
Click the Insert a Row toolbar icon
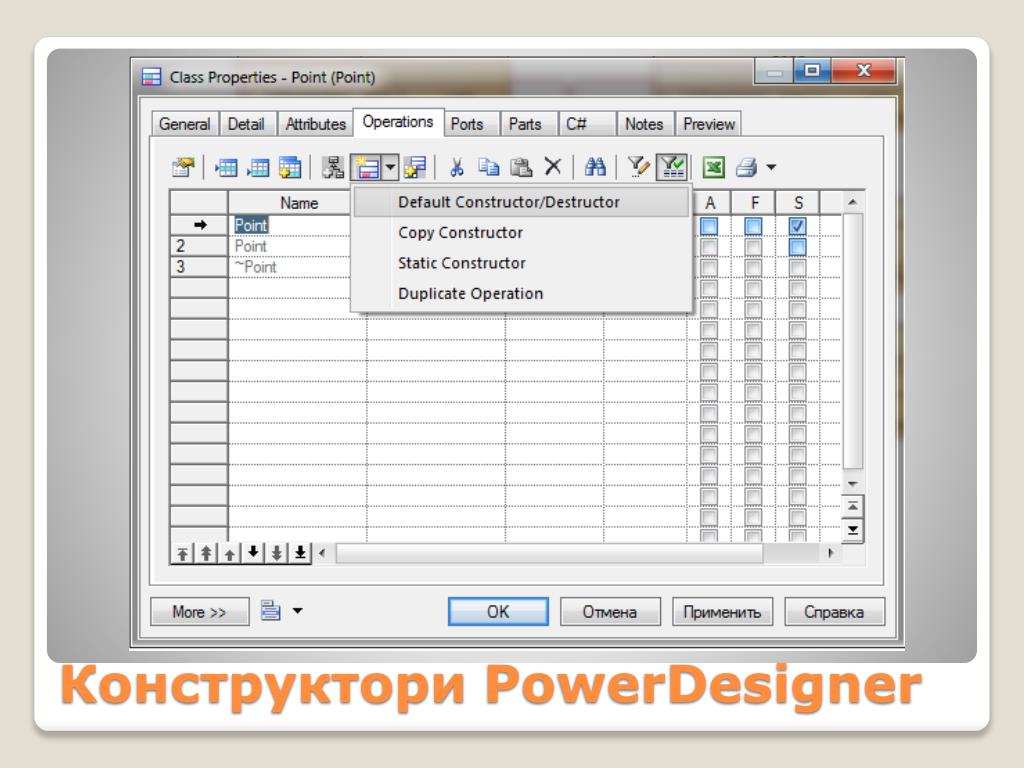(x=226, y=168)
